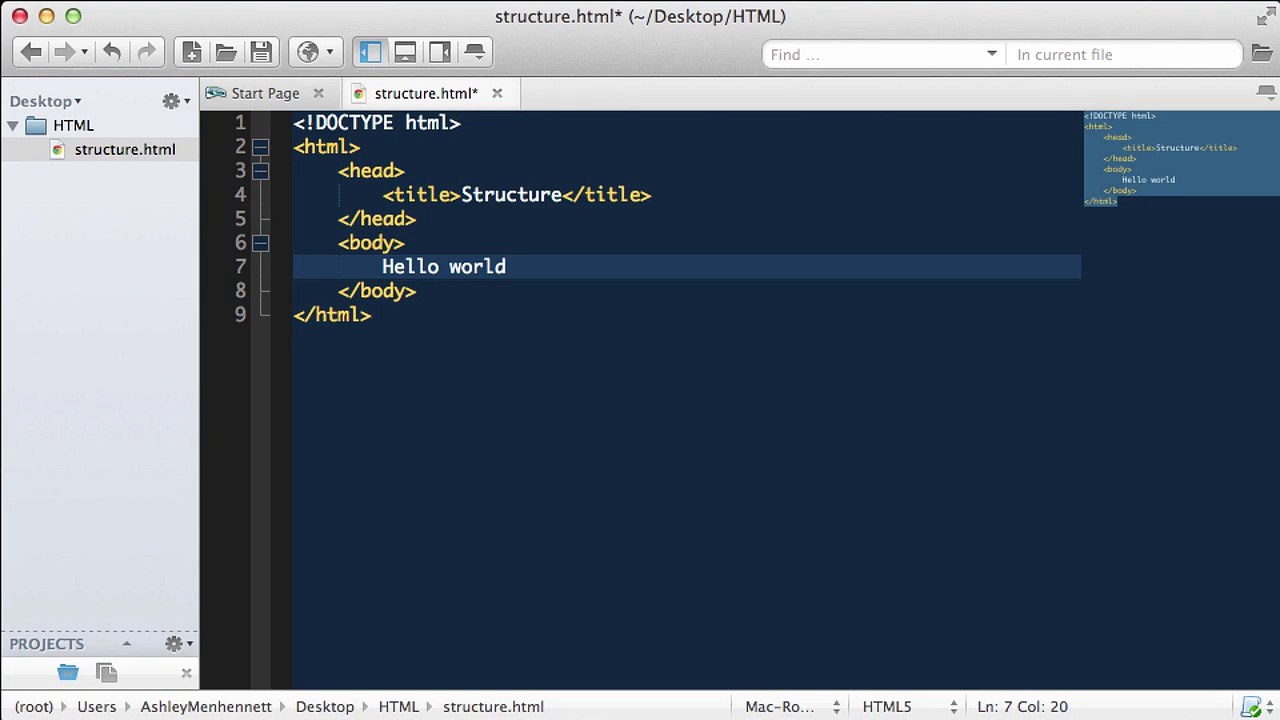Create a new file from toolbar
The height and width of the screenshot is (720, 1280).
point(192,52)
